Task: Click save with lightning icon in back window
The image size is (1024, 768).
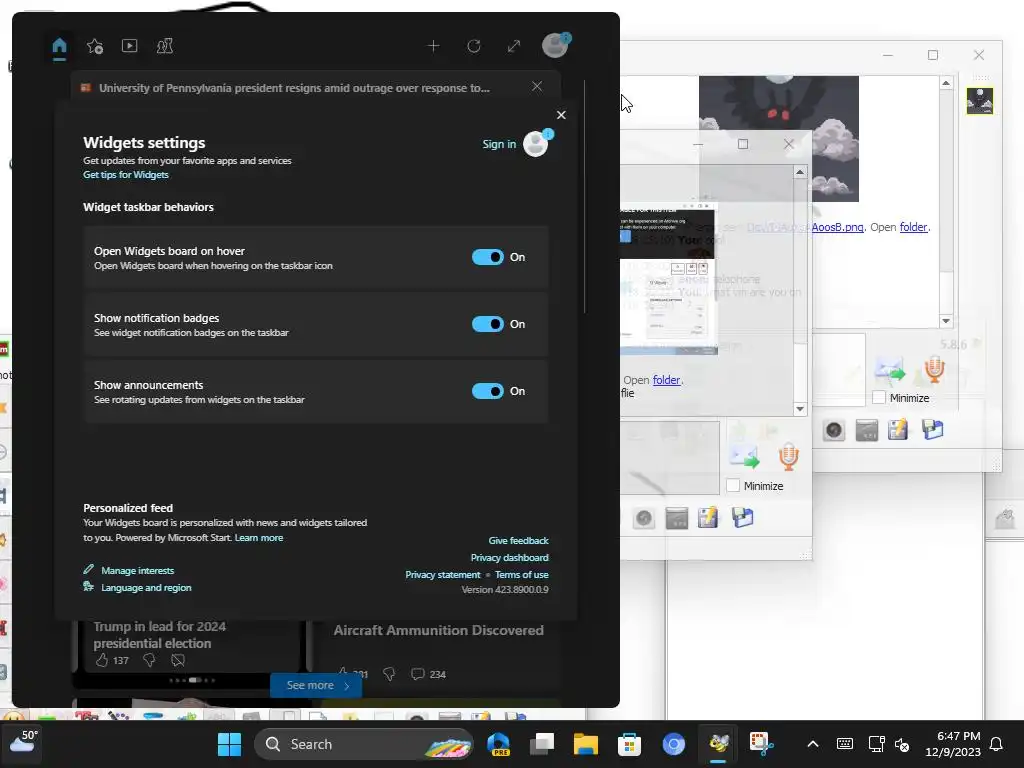Action: [898, 429]
